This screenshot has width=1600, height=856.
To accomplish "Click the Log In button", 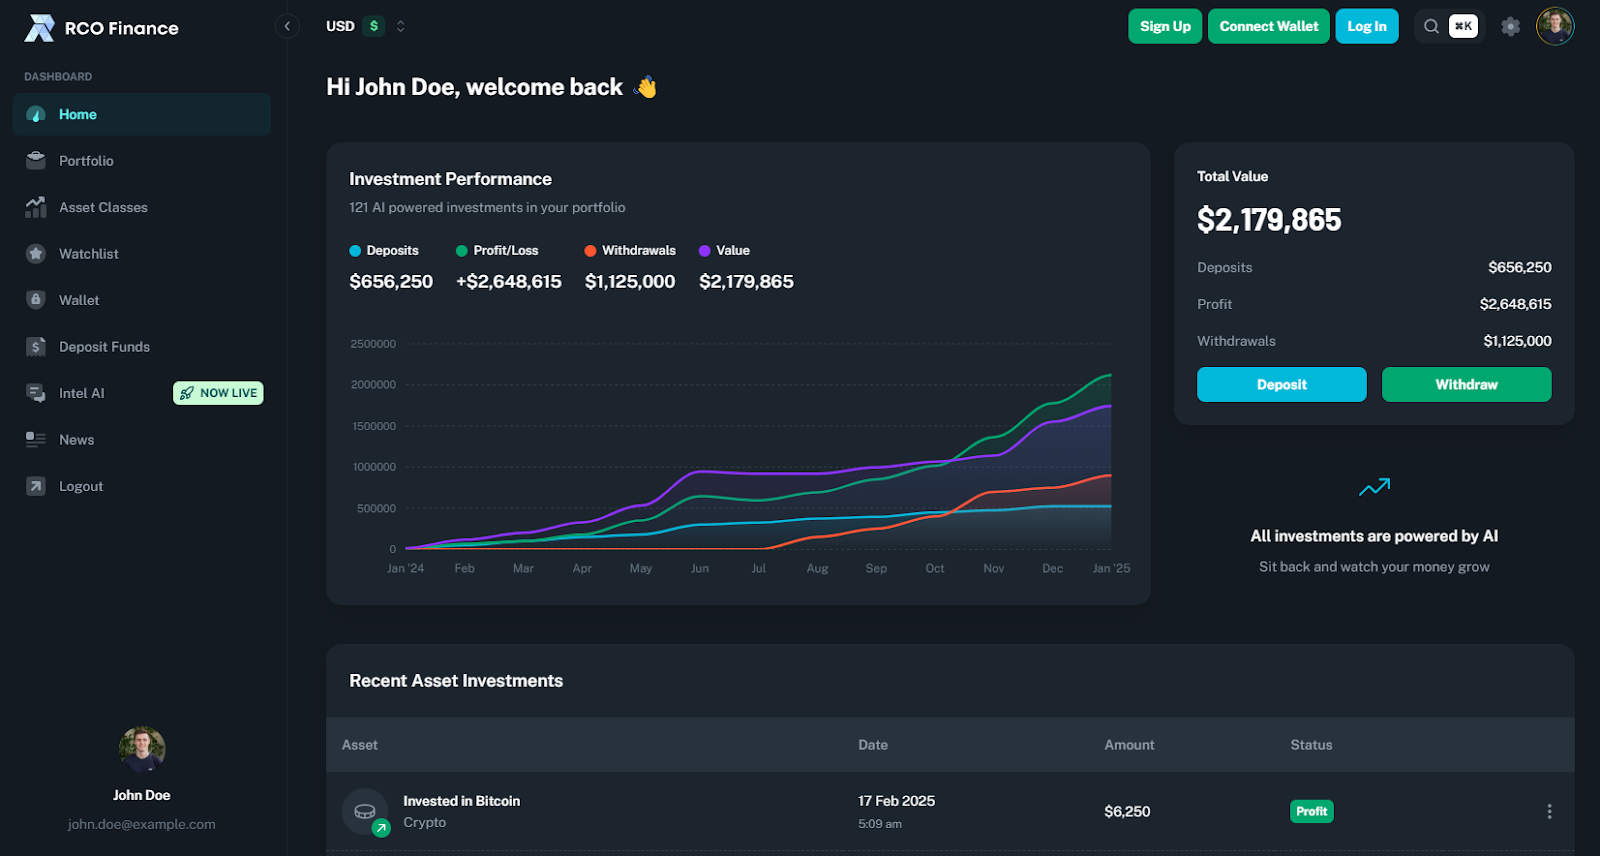I will click(1366, 26).
